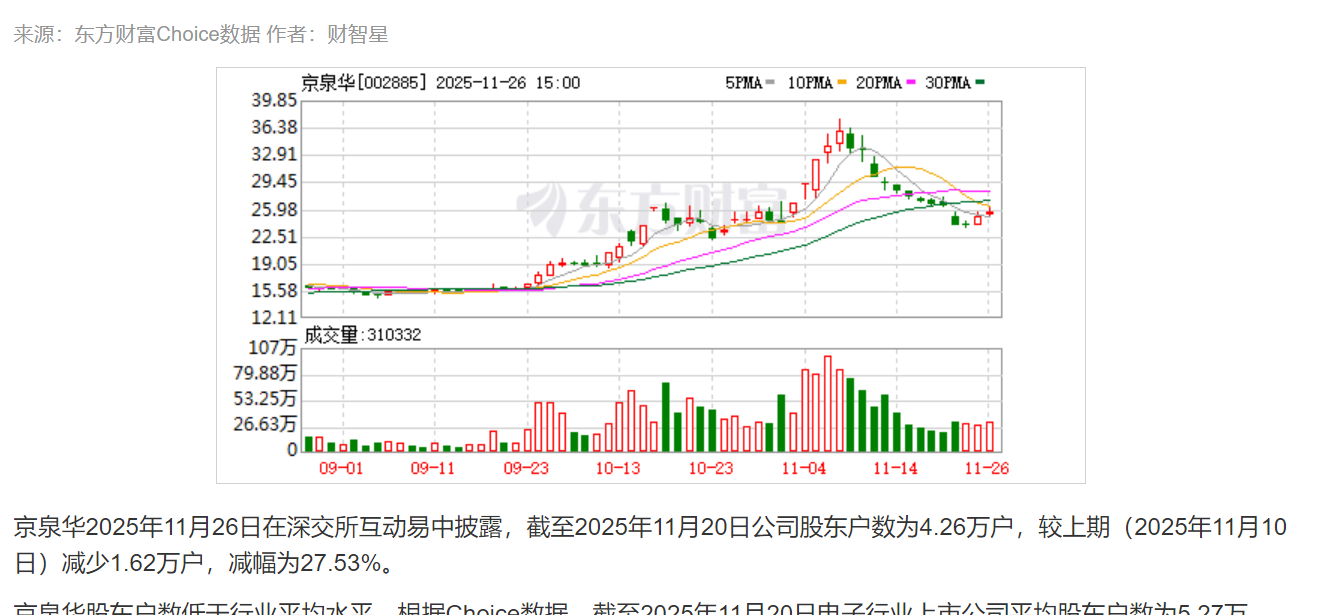The height and width of the screenshot is (615, 1319).
Task: Click the 30PMA legend label
Action: coord(948,83)
